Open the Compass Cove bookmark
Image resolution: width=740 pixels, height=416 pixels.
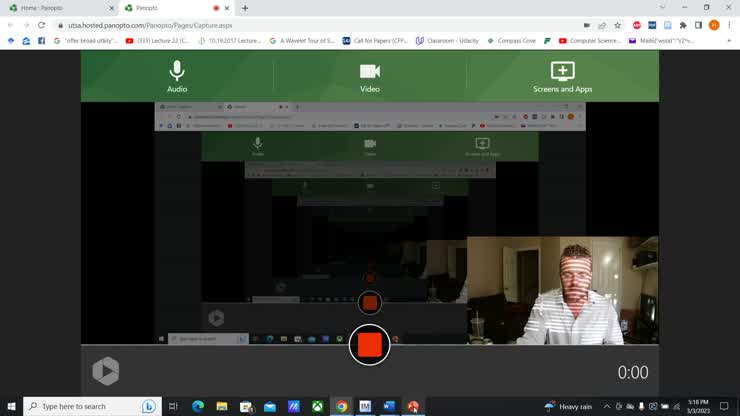[x=512, y=41]
